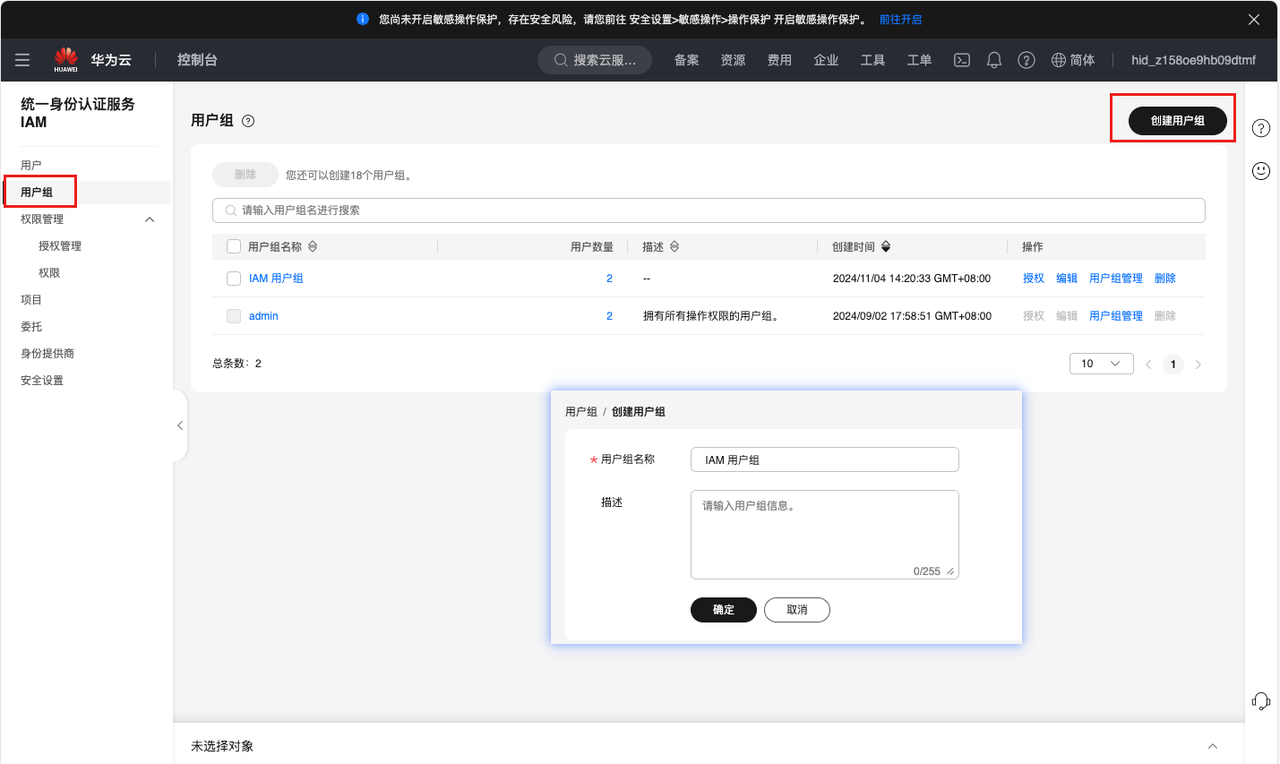This screenshot has height=764, width=1280.
Task: Sort by 用户组名称 column icon
Action: click(312, 246)
